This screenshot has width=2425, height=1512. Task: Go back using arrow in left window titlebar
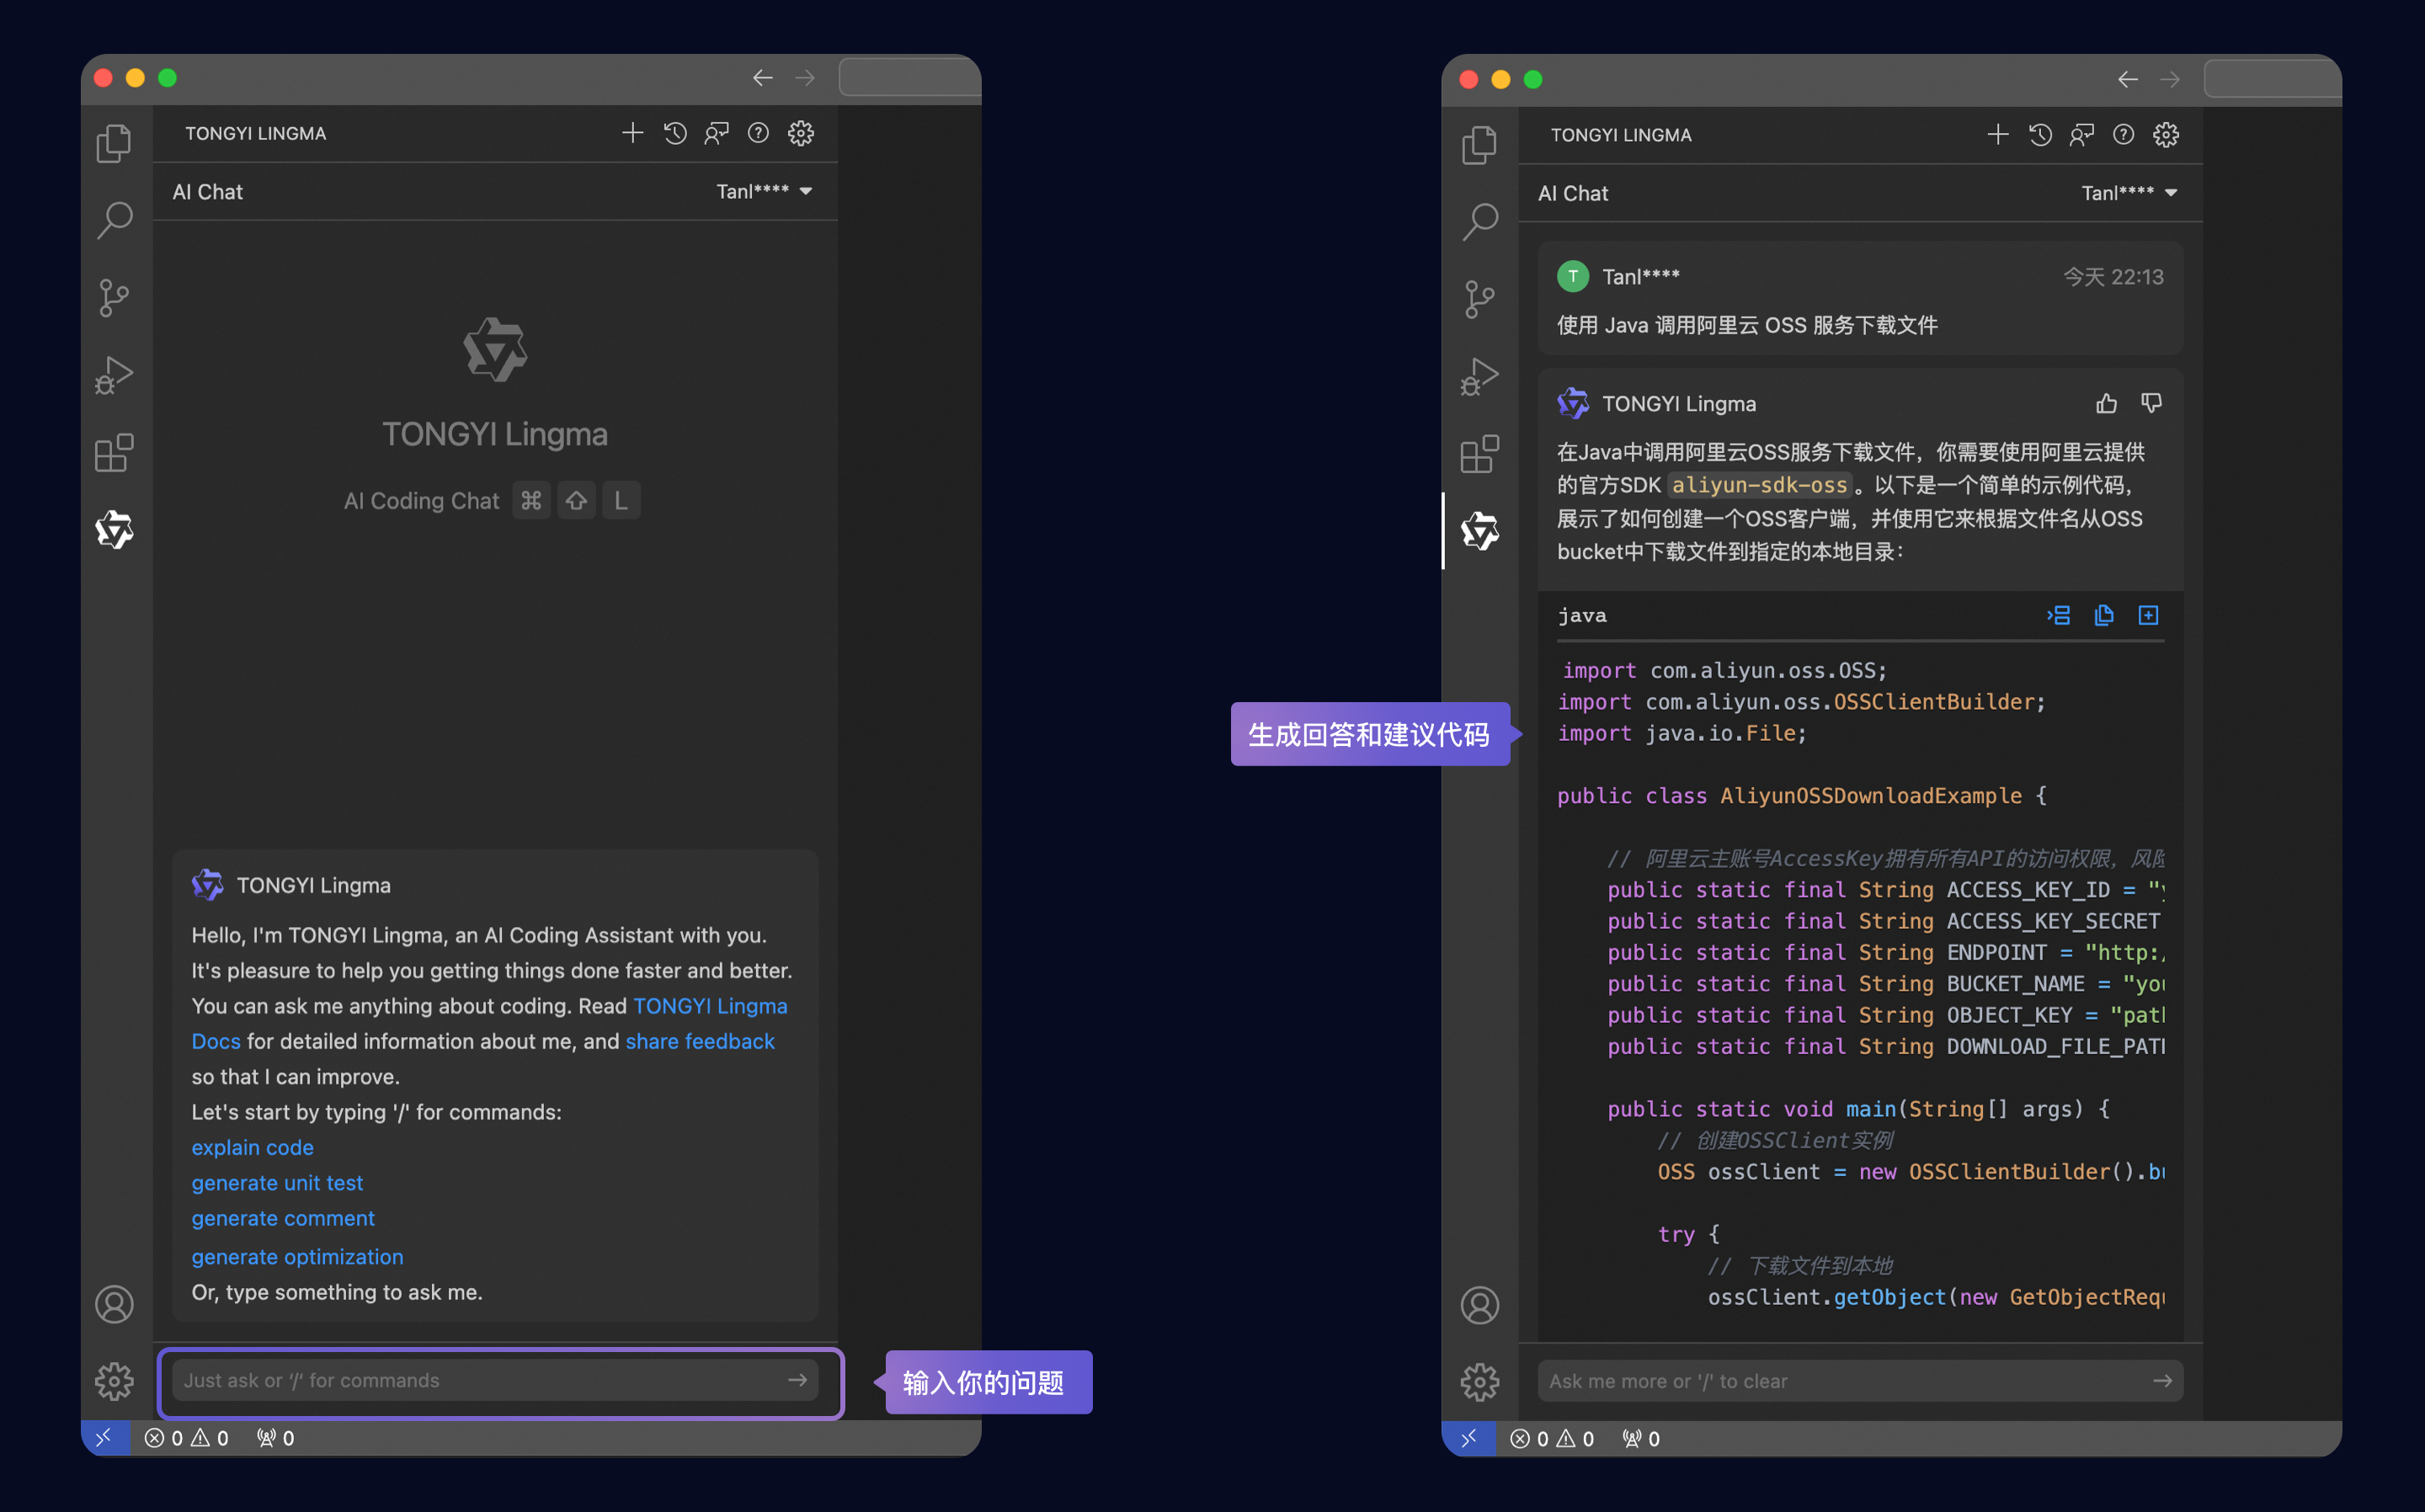pos(763,78)
